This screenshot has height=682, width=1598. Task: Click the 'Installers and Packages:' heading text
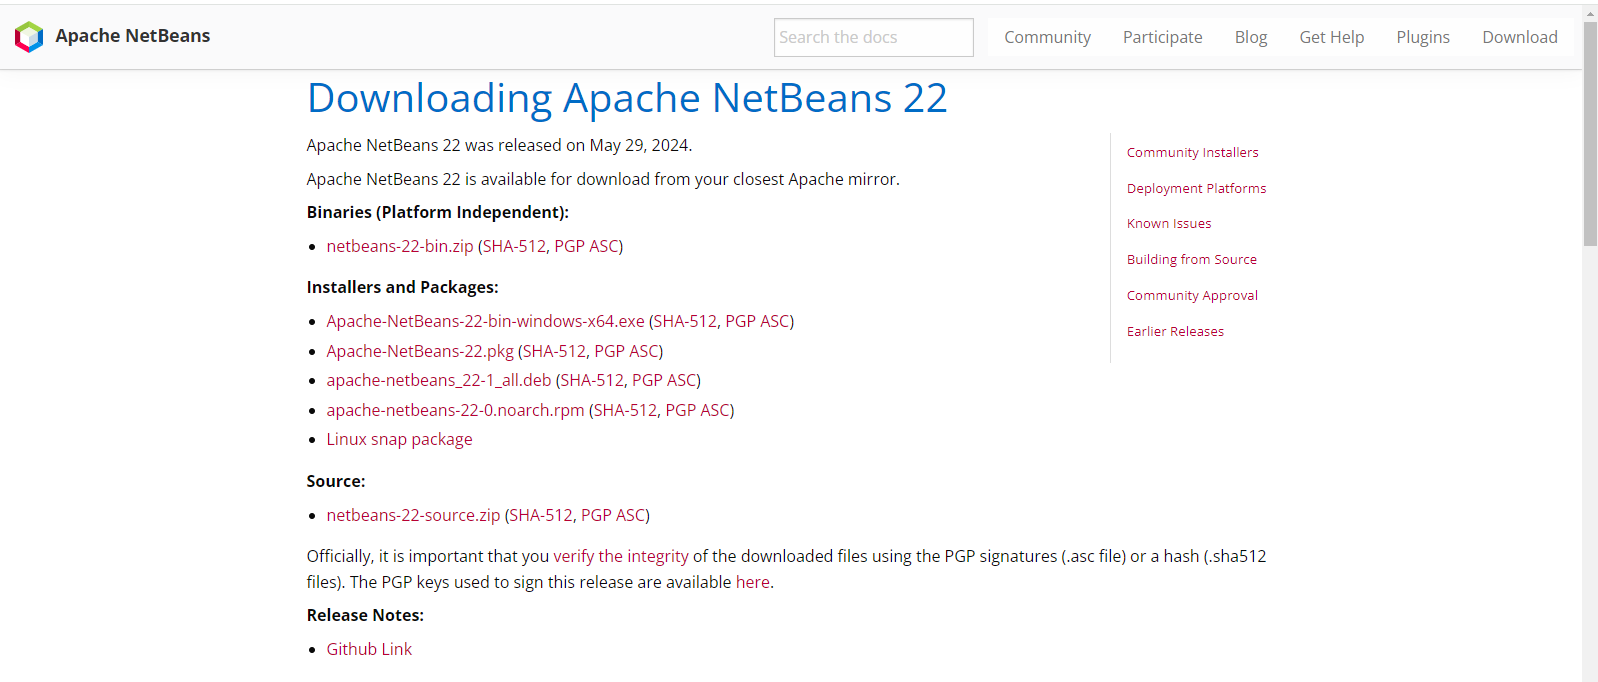(402, 287)
